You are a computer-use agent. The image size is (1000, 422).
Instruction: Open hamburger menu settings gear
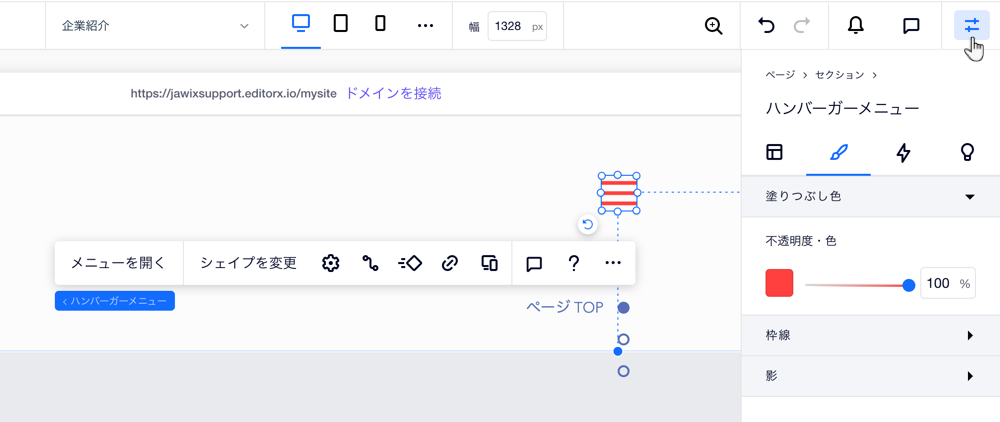(x=330, y=263)
